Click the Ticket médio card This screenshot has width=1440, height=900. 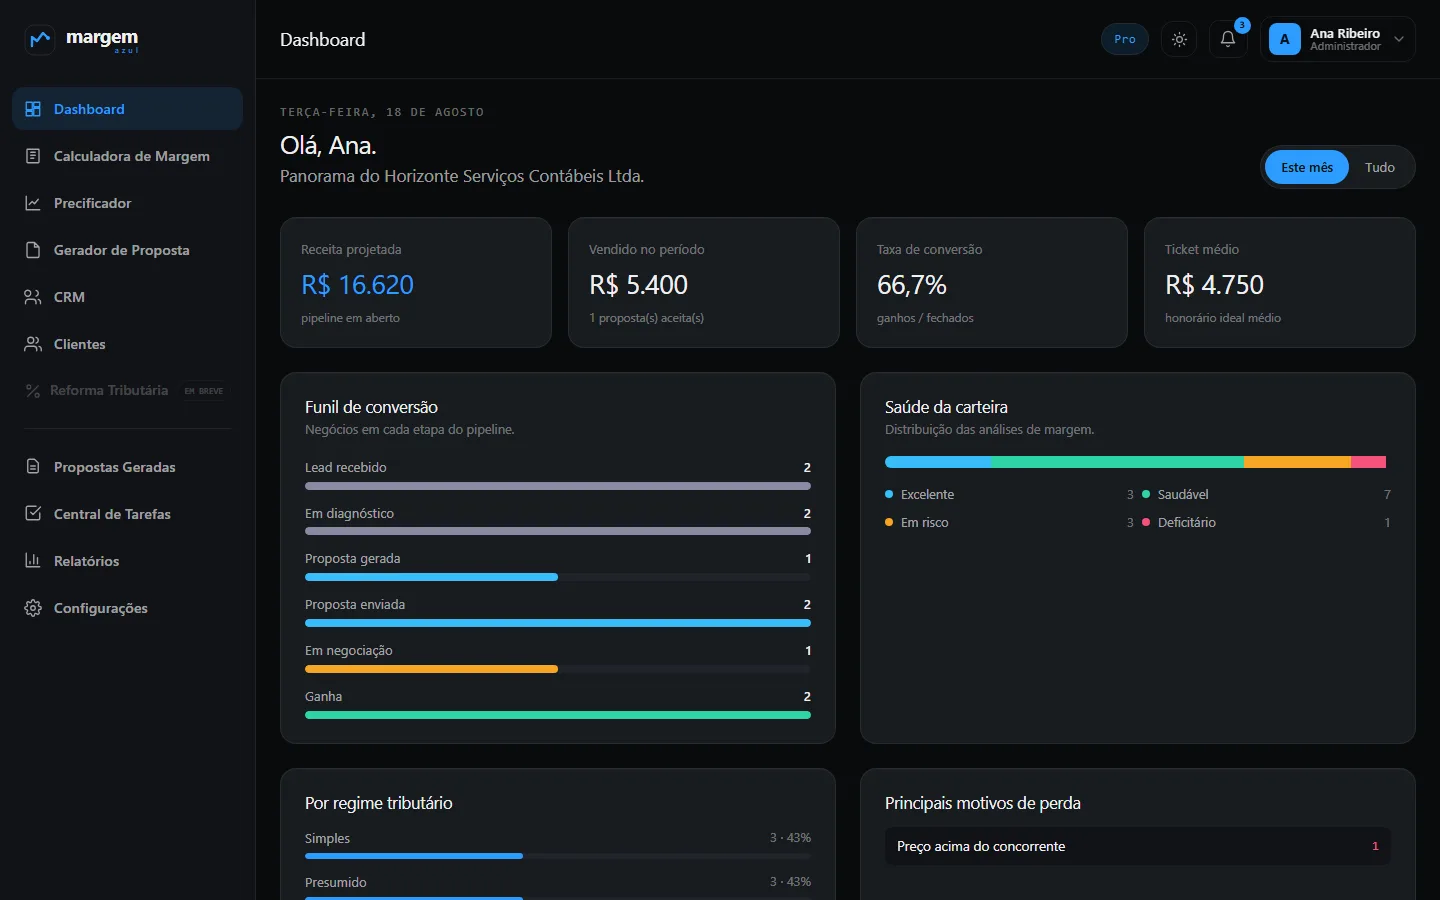coord(1280,283)
